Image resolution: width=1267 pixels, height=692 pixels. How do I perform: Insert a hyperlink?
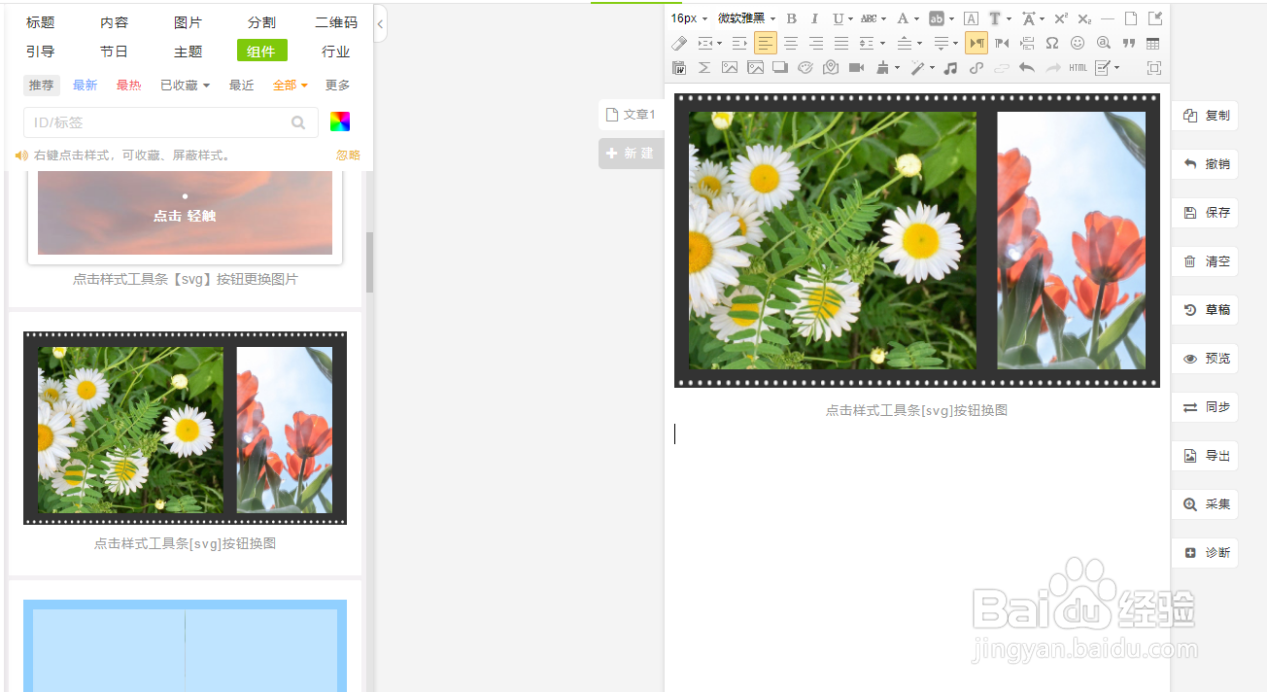976,68
